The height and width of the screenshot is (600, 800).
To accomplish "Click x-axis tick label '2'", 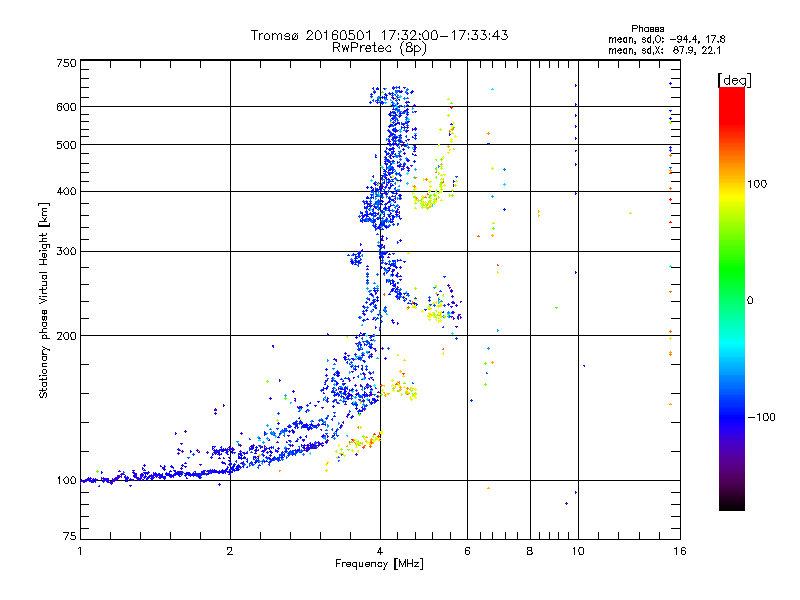I will pos(230,551).
